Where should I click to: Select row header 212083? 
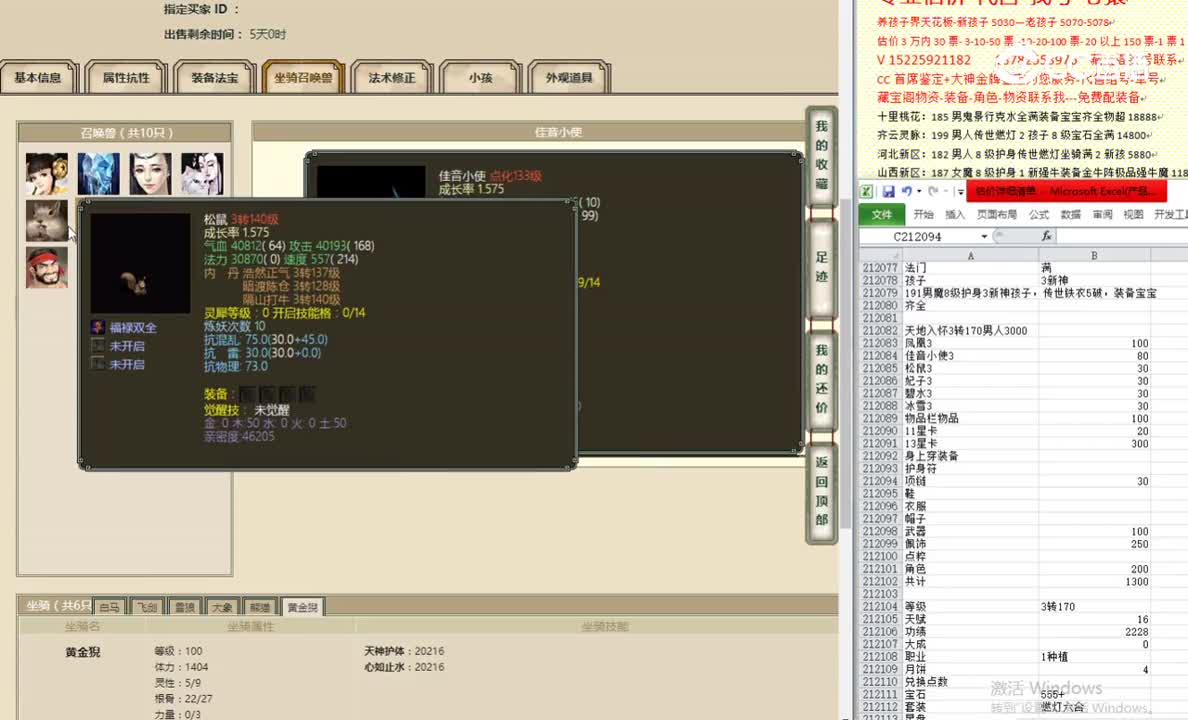click(x=880, y=343)
